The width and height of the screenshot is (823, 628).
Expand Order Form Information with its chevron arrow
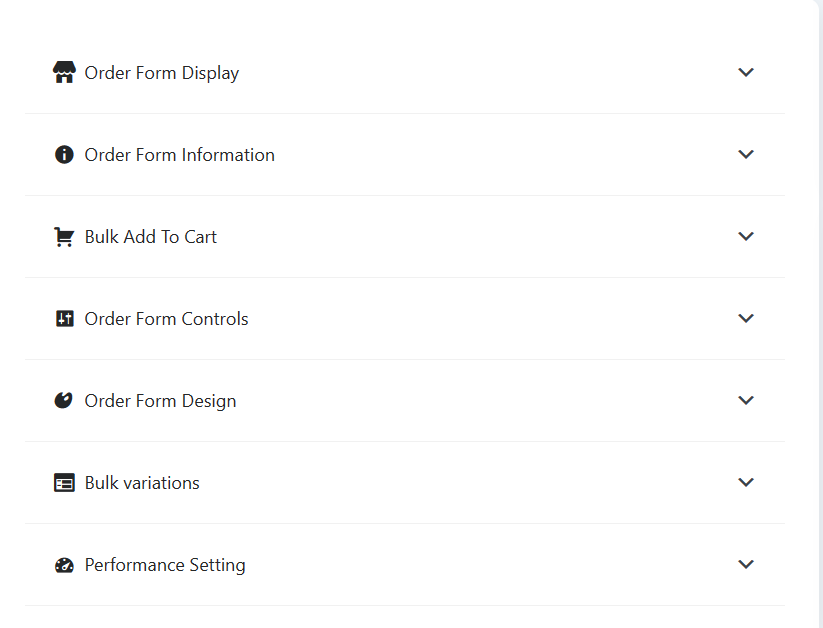coord(746,154)
